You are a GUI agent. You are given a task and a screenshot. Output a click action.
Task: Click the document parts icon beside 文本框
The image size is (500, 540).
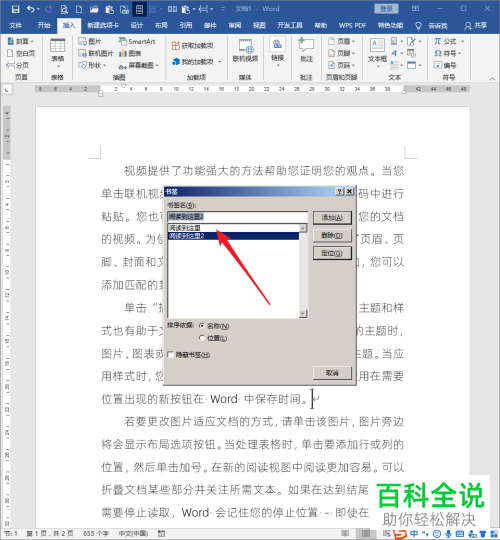coord(394,41)
